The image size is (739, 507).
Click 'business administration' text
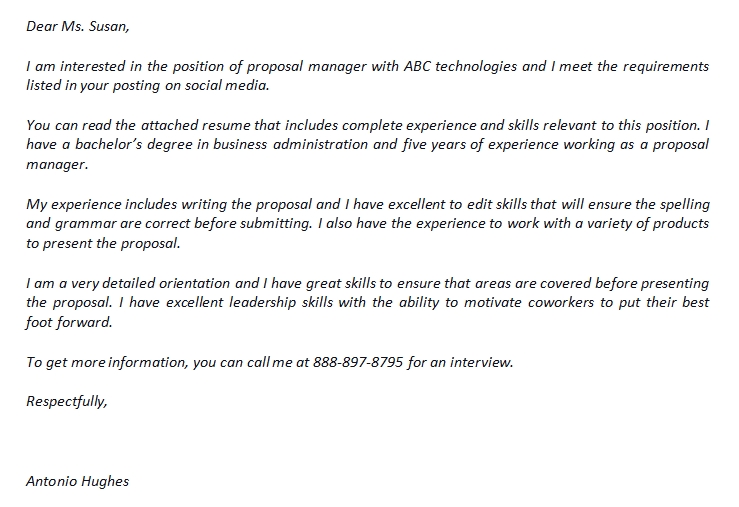pos(290,144)
